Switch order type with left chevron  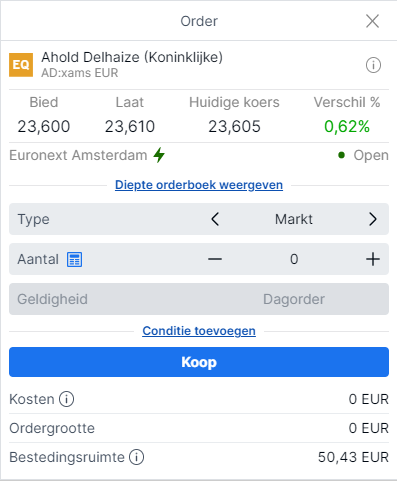pyautogui.click(x=215, y=219)
